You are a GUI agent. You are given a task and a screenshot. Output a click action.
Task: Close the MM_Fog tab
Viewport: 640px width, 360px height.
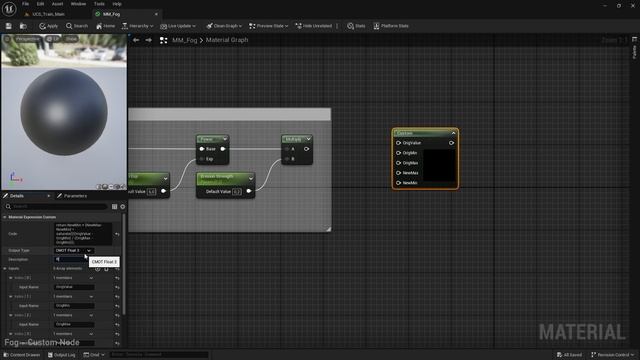(x=156, y=14)
